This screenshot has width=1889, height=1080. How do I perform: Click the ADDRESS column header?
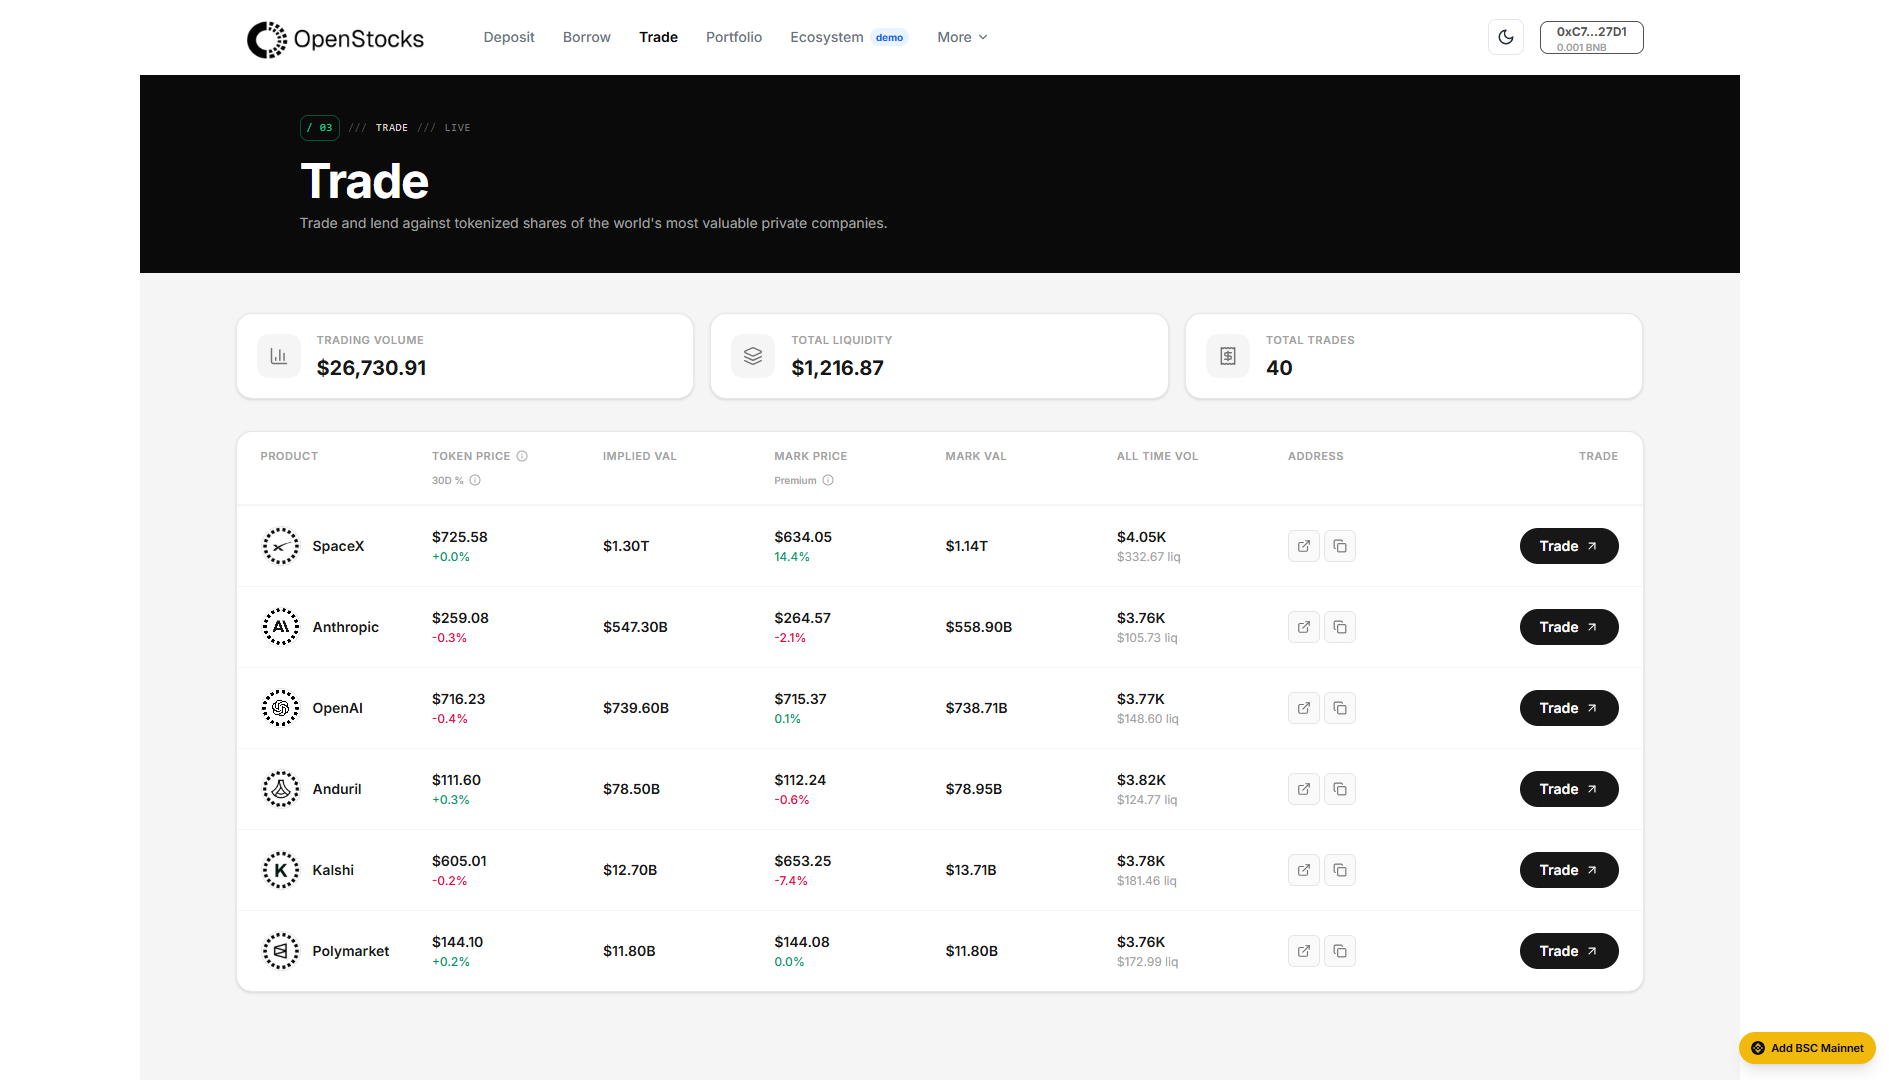point(1316,456)
